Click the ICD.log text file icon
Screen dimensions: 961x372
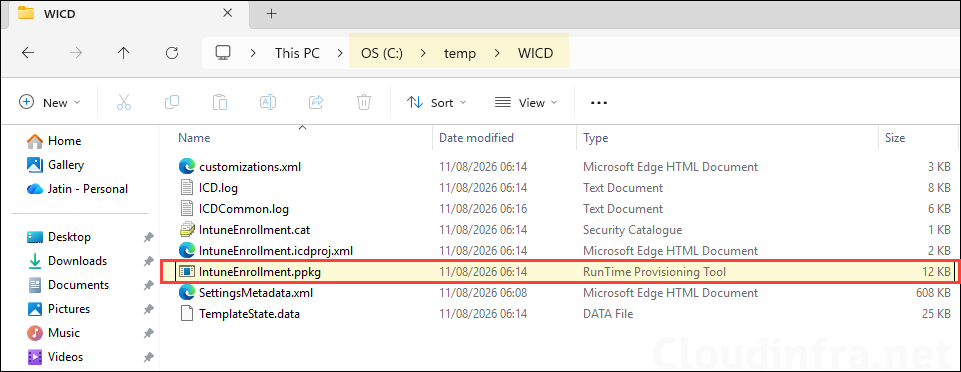[186, 188]
